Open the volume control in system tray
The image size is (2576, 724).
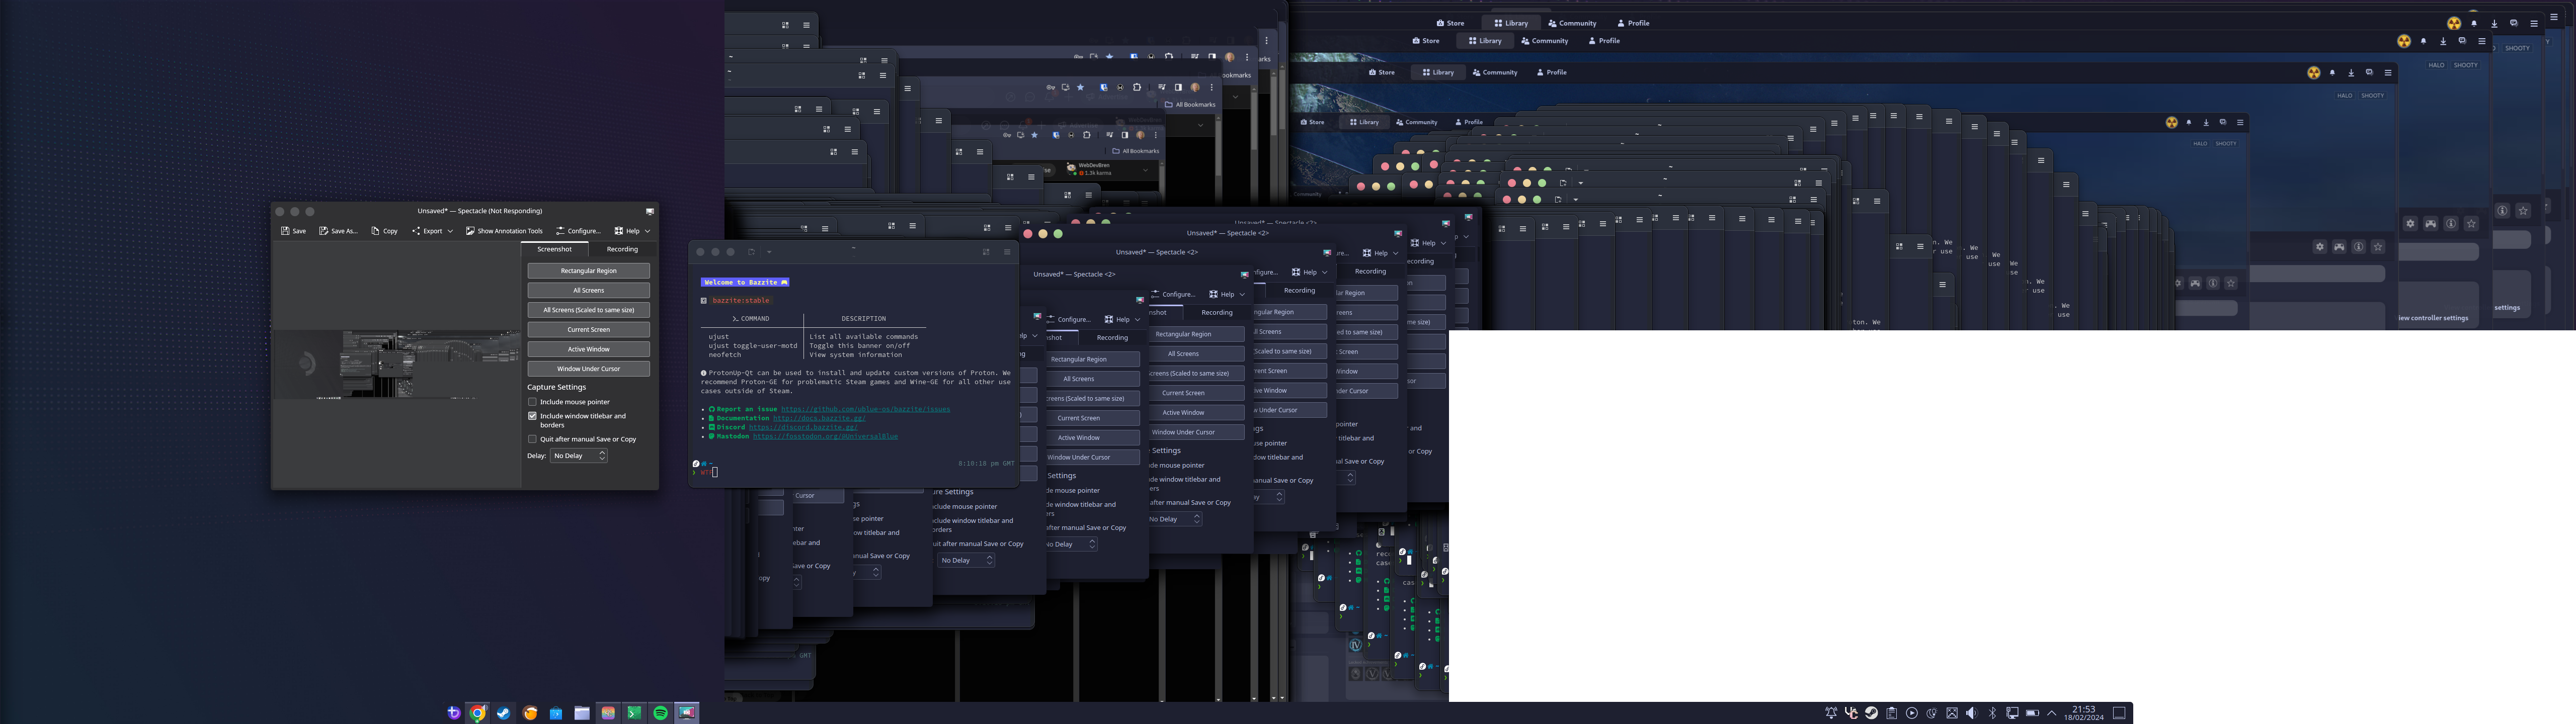[1971, 713]
